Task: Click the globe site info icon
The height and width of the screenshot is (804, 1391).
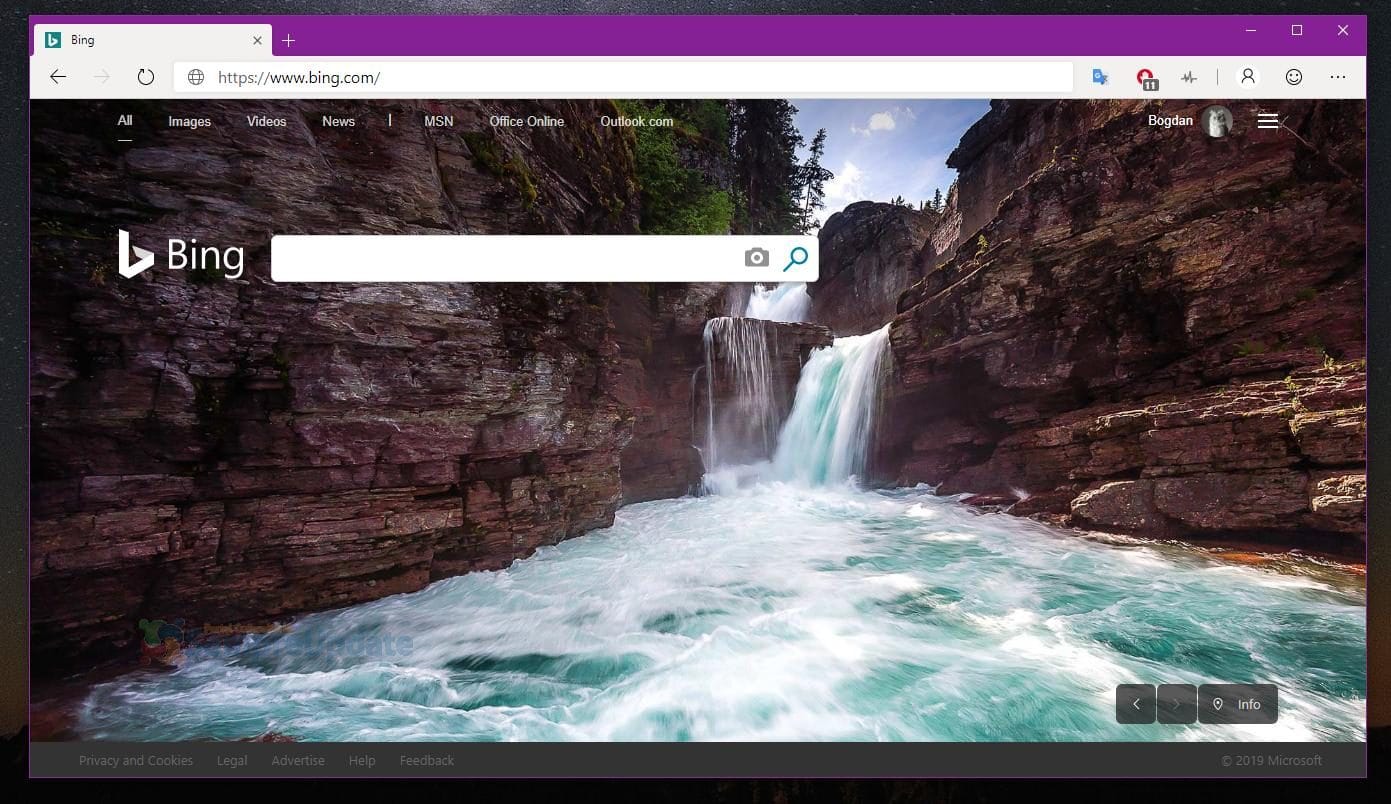Action: [196, 77]
